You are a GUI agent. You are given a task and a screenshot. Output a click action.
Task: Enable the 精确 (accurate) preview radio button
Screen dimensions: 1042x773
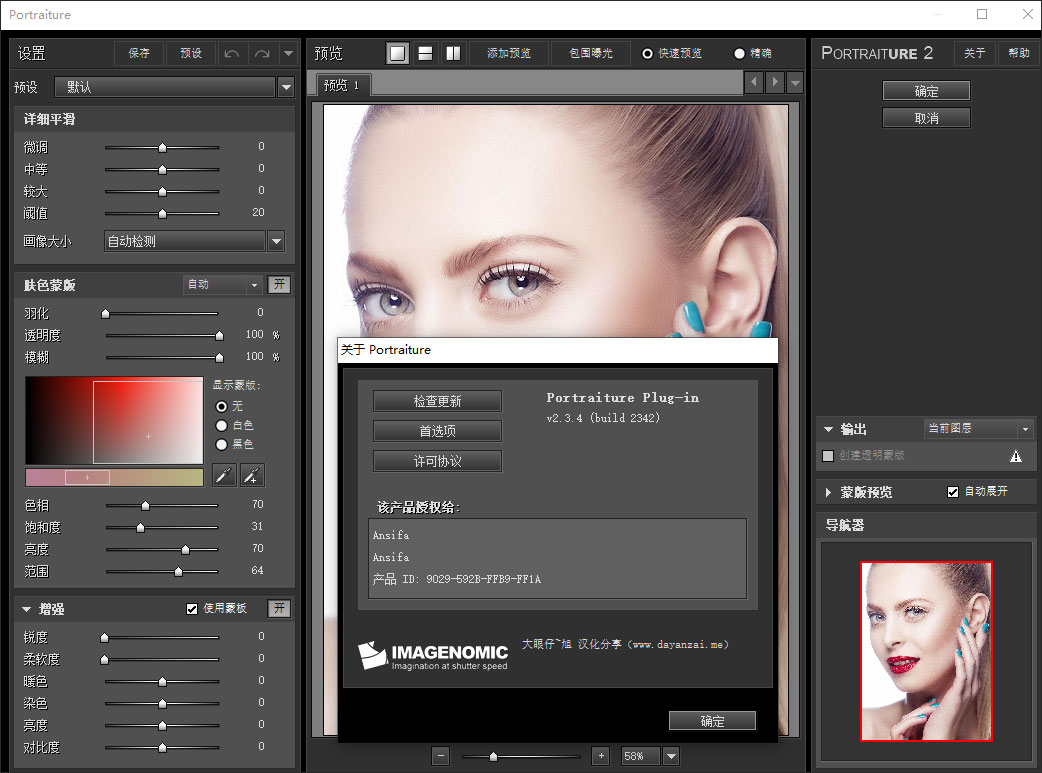click(740, 54)
